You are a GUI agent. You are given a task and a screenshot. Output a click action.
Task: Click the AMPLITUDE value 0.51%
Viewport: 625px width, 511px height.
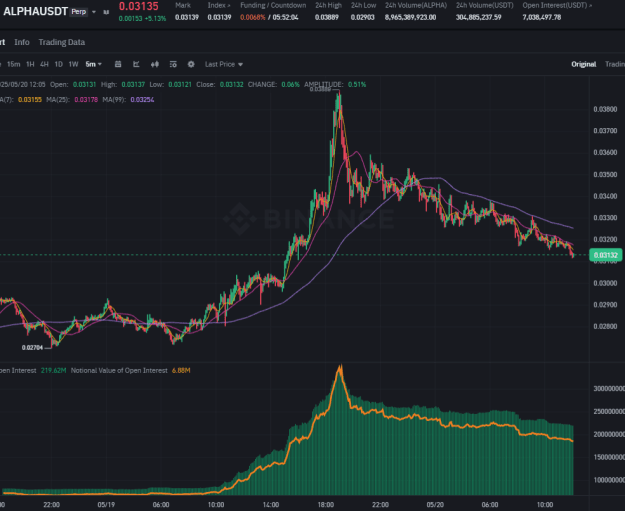(x=357, y=85)
